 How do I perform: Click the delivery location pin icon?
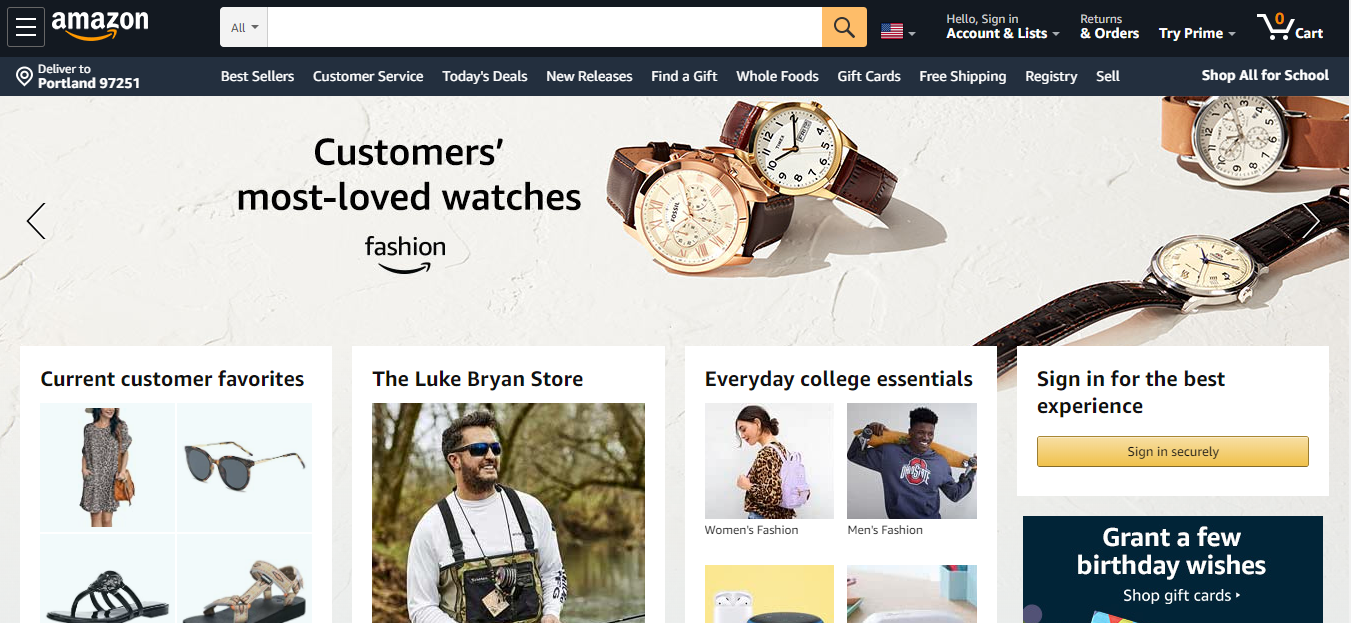click(24, 76)
